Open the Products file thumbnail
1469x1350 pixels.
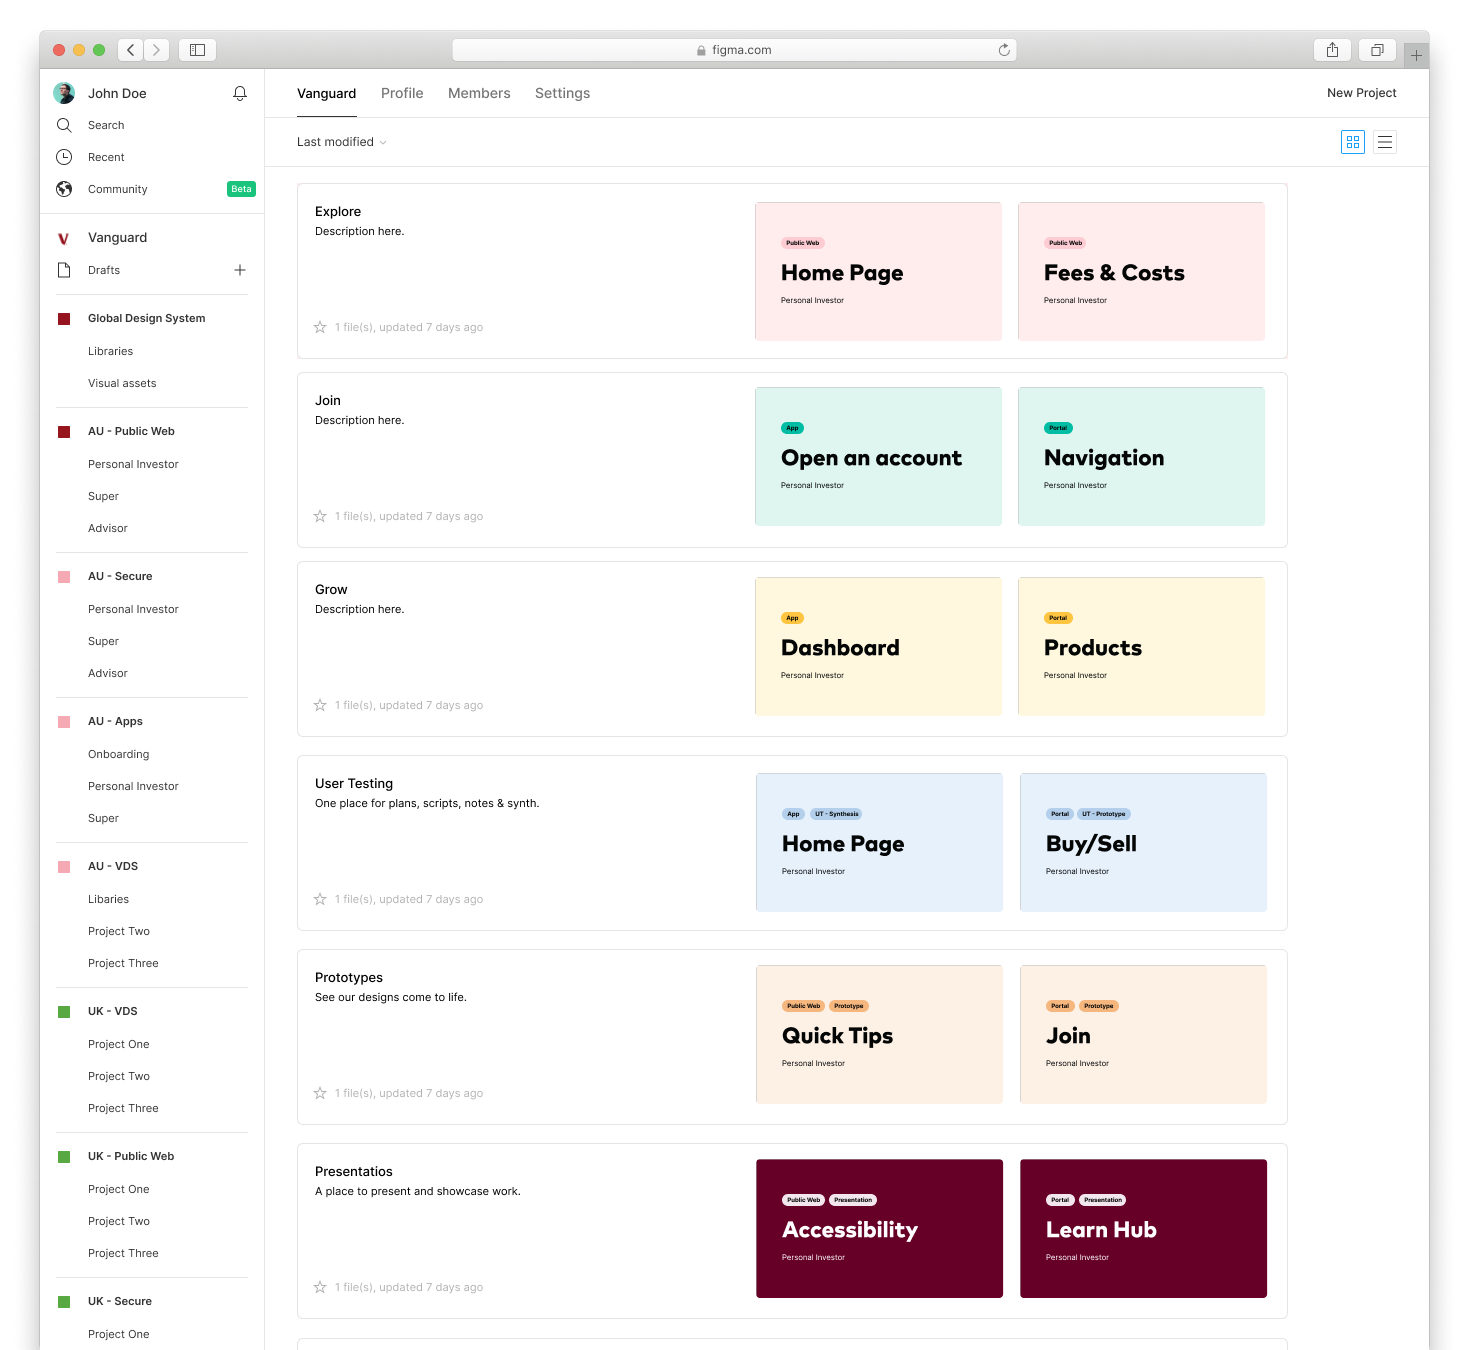click(x=1141, y=646)
